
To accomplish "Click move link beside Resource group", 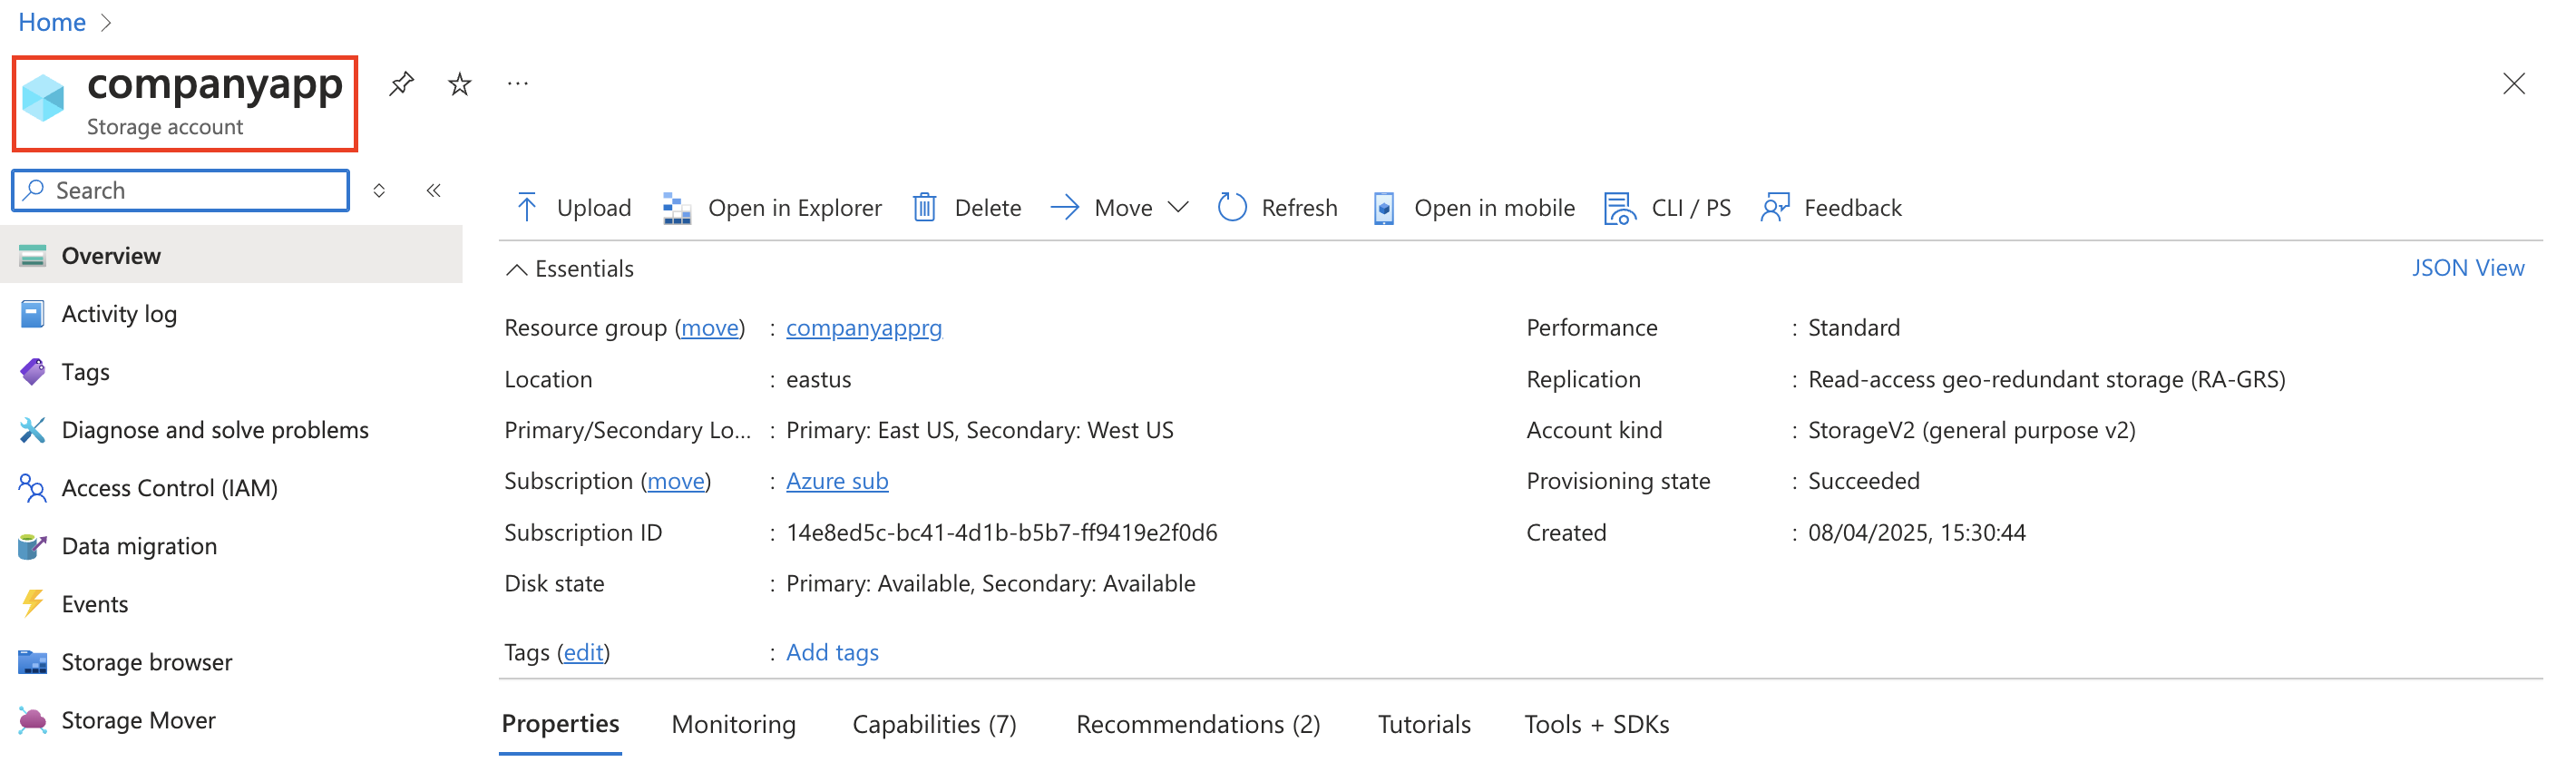I will click(710, 327).
